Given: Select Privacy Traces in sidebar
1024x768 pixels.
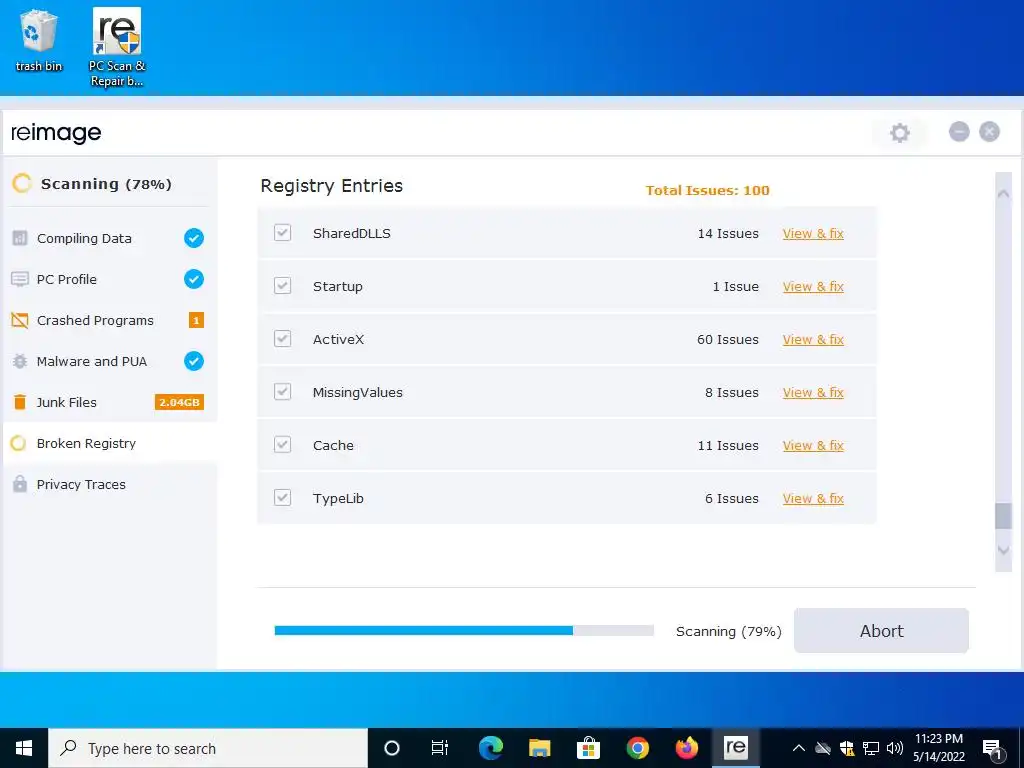Looking at the screenshot, I should click(x=108, y=484).
